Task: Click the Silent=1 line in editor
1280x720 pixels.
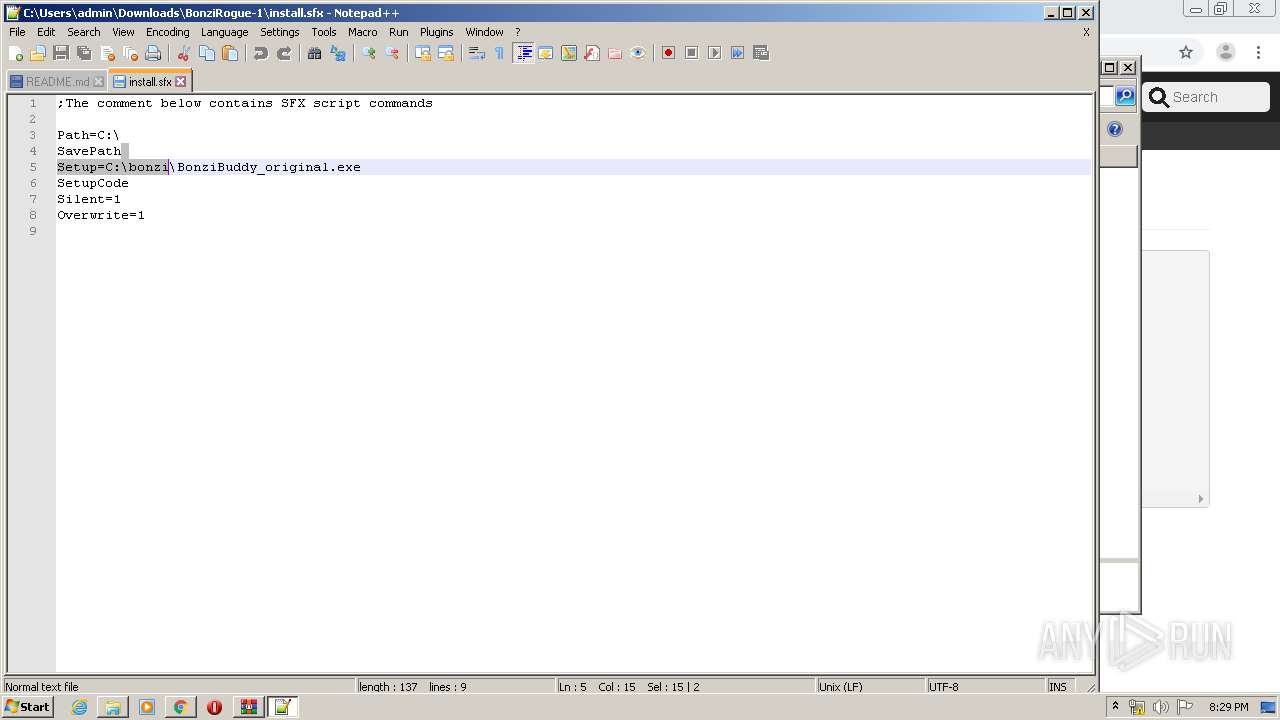Action: coord(89,199)
